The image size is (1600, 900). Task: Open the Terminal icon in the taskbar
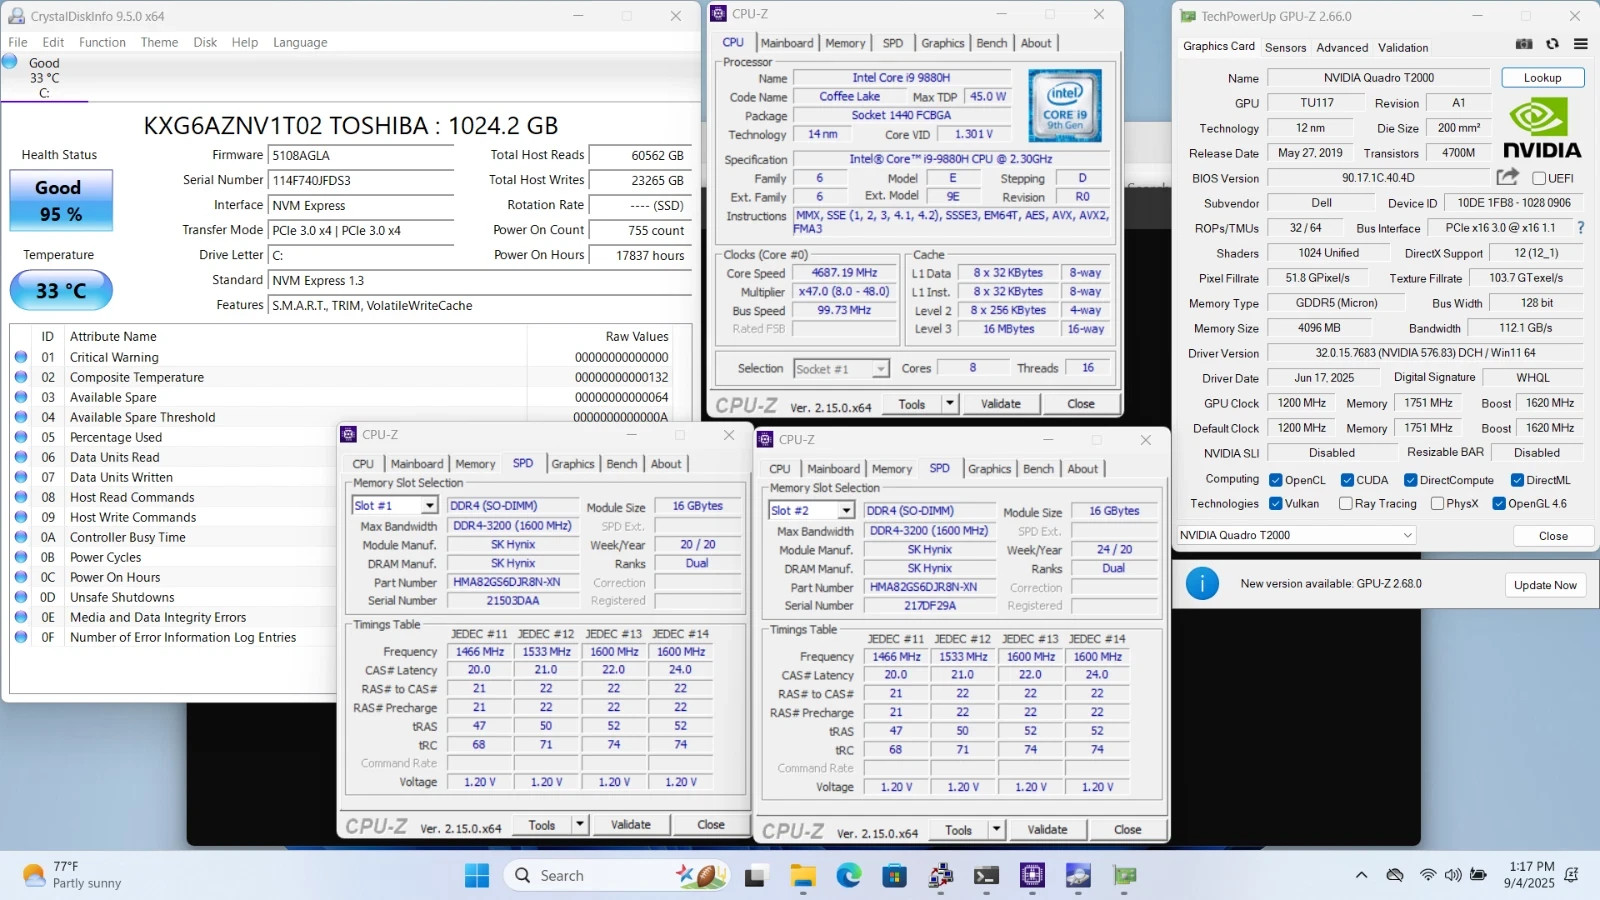[986, 876]
